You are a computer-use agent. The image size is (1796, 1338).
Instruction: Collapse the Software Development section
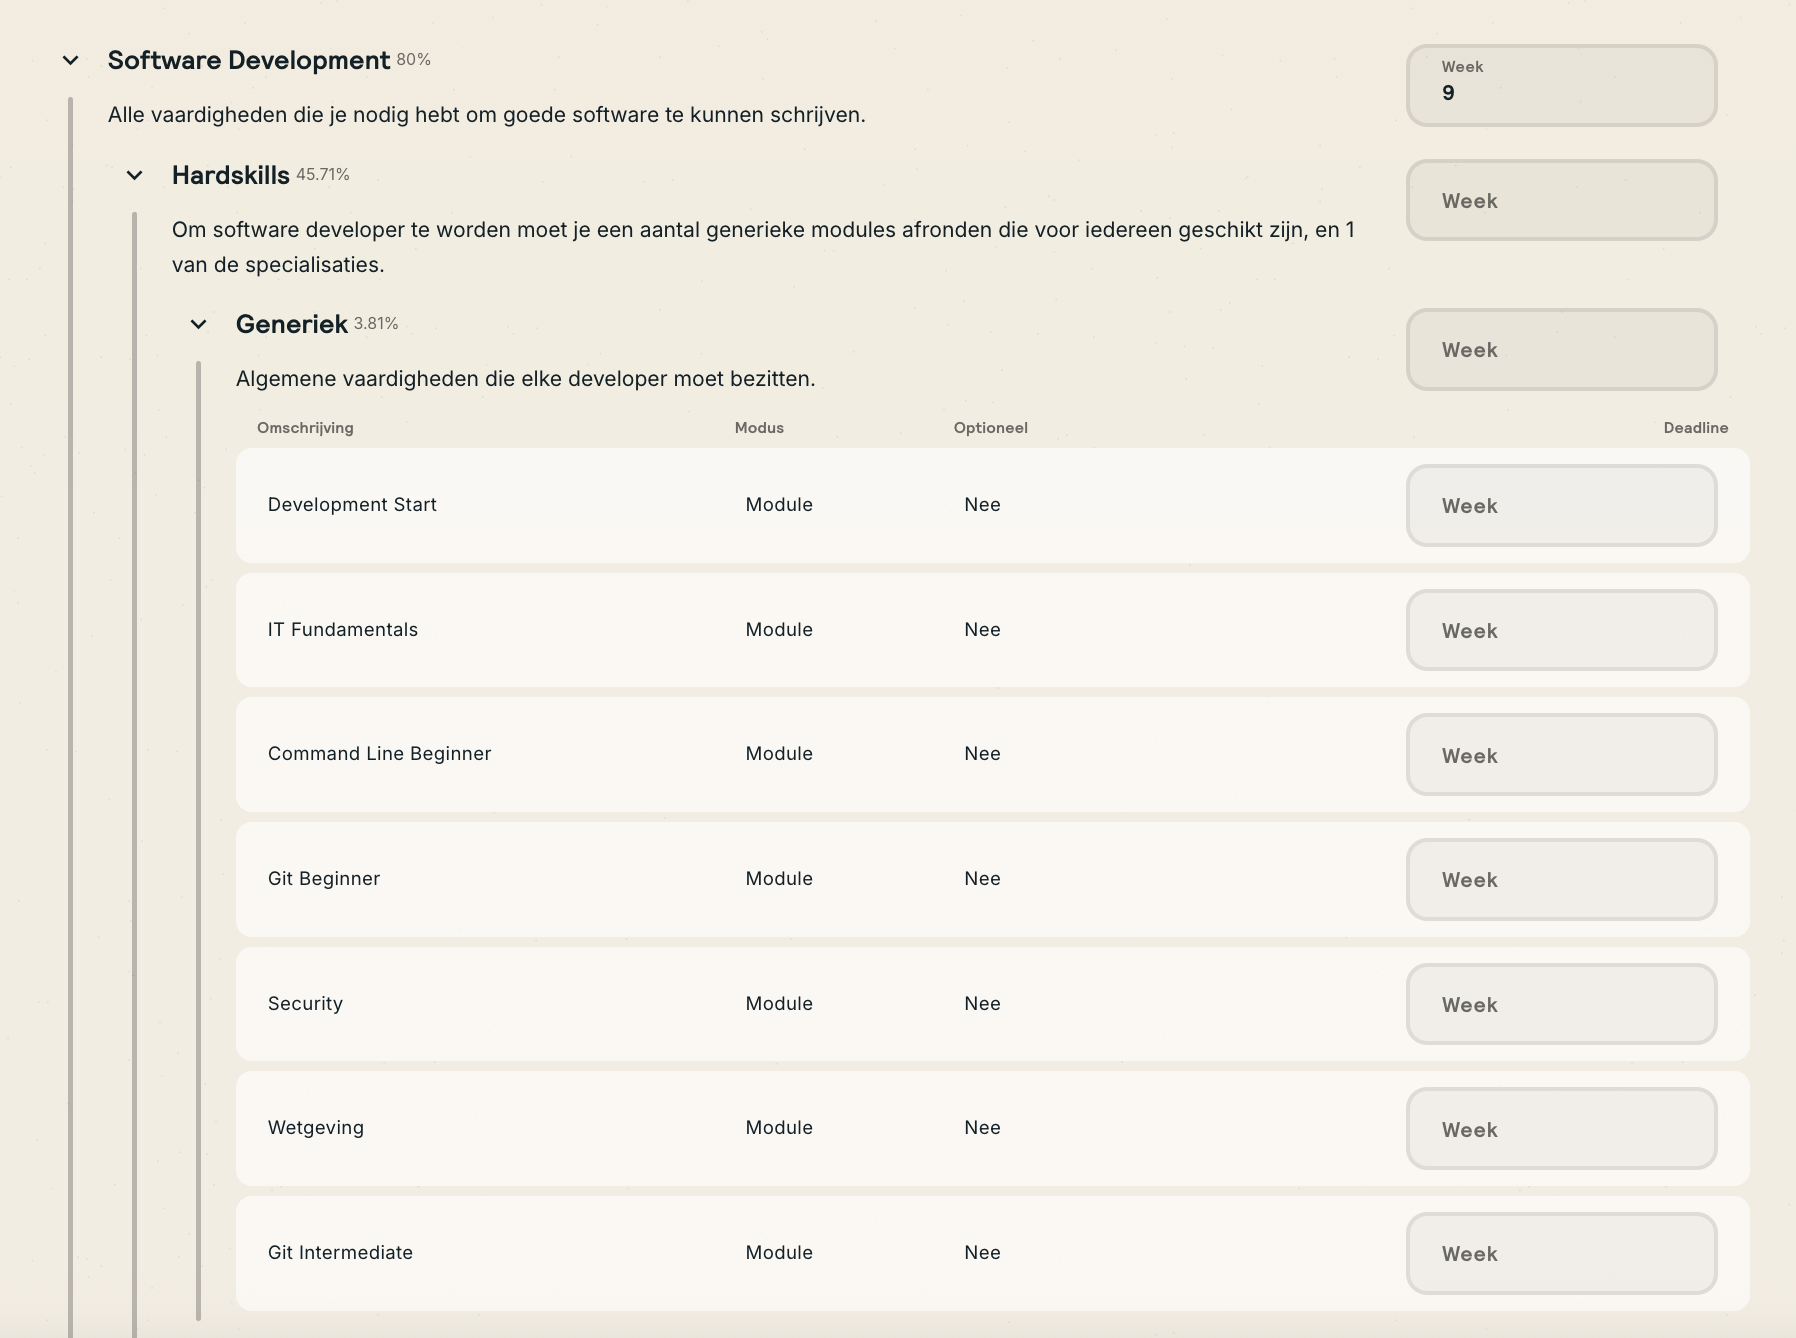pyautogui.click(x=71, y=61)
